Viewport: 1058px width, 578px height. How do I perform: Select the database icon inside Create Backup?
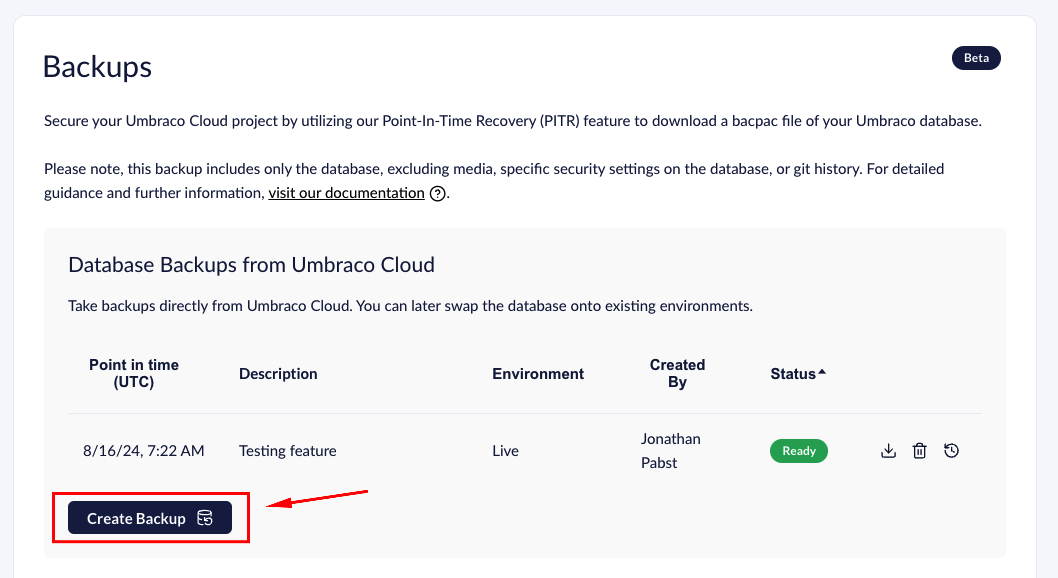pyautogui.click(x=205, y=518)
